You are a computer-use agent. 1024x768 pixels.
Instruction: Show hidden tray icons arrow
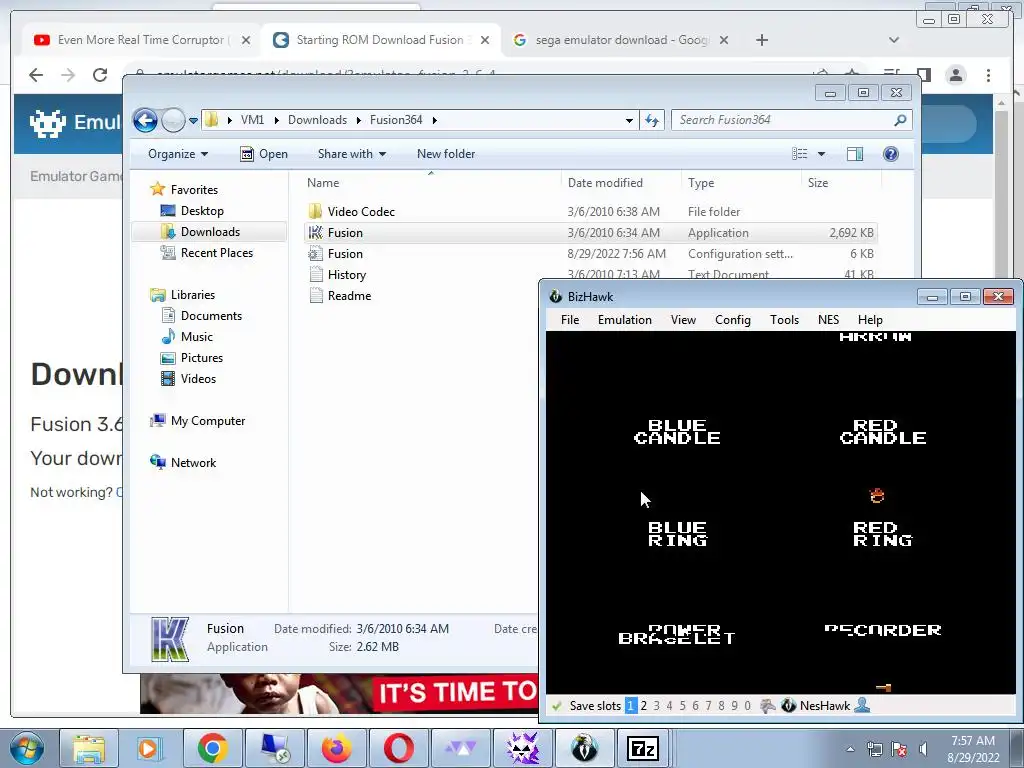click(850, 749)
